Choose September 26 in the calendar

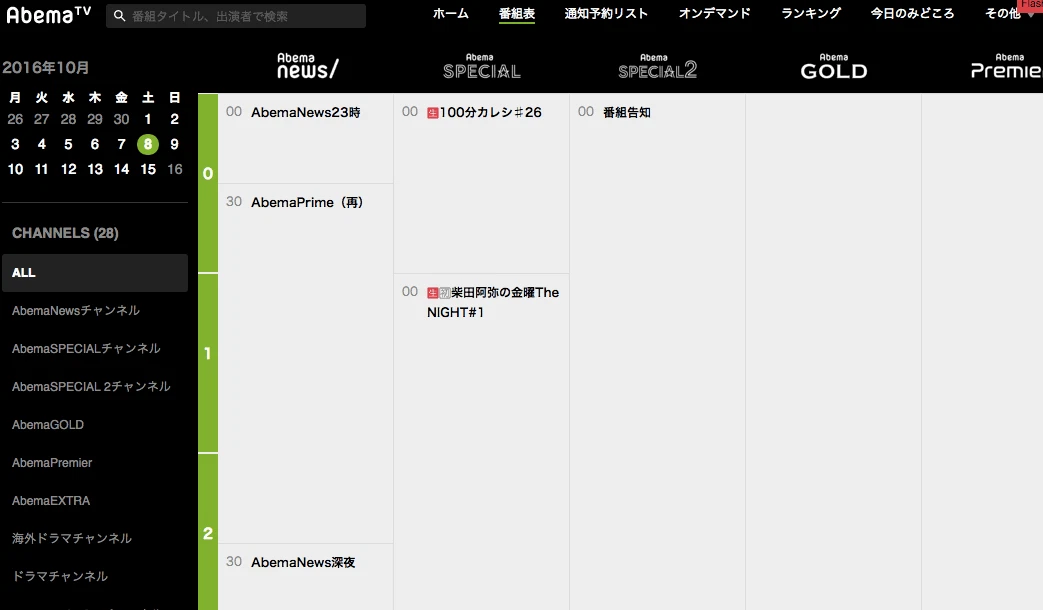[x=15, y=119]
